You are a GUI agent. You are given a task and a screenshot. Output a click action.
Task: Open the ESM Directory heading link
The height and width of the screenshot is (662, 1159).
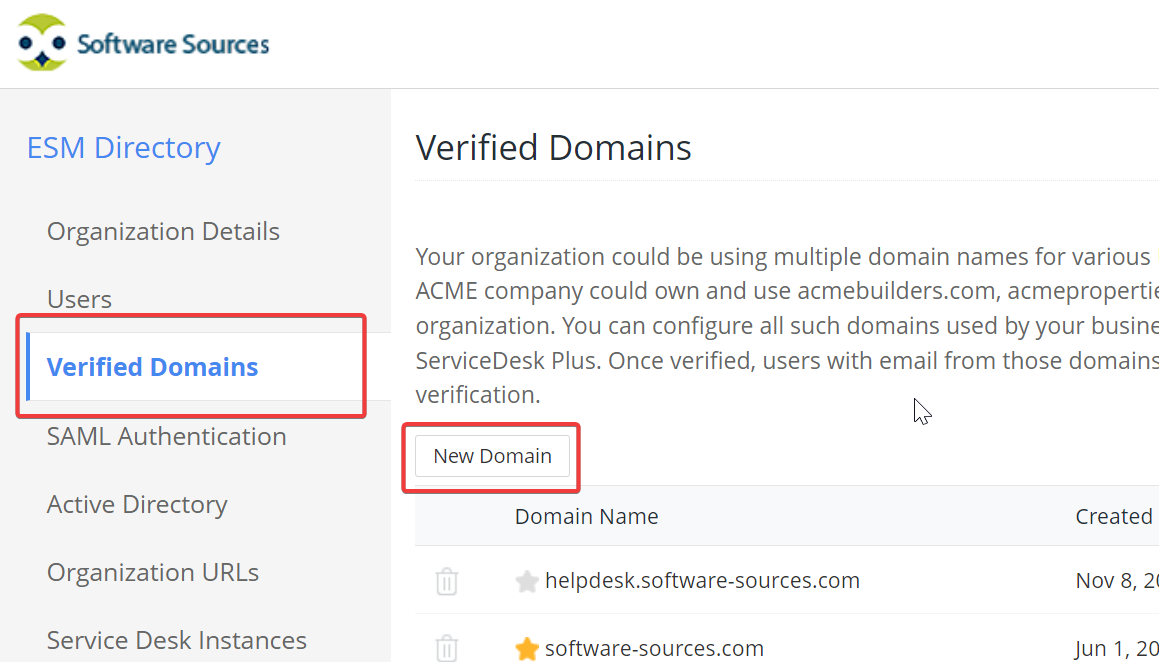coord(123,147)
